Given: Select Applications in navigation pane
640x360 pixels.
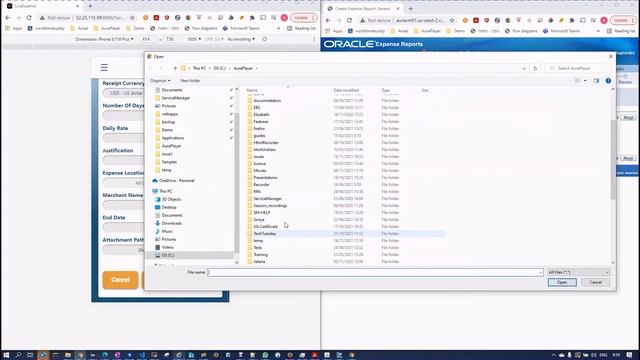Looking at the screenshot, I should pos(173,138).
